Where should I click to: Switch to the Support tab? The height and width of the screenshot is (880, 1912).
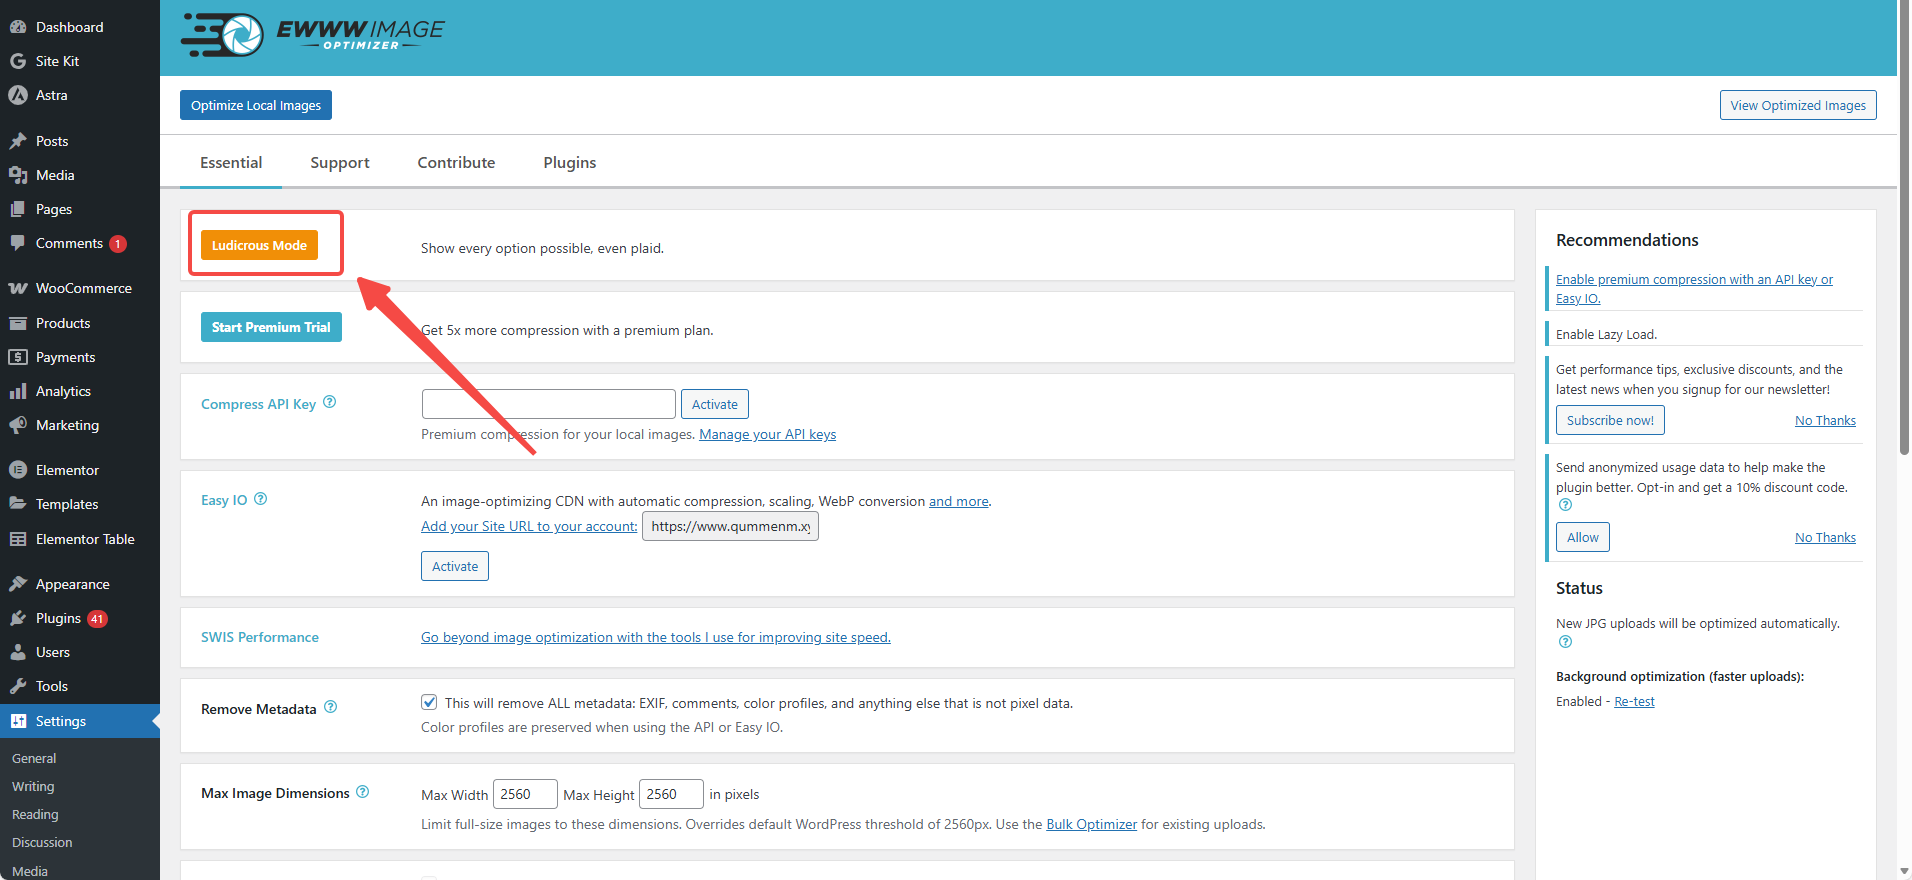[x=339, y=163]
